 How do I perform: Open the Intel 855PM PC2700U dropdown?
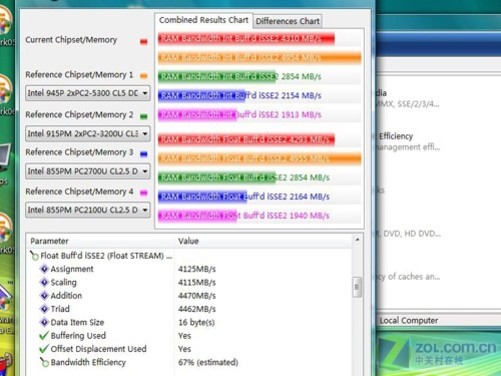[88, 171]
